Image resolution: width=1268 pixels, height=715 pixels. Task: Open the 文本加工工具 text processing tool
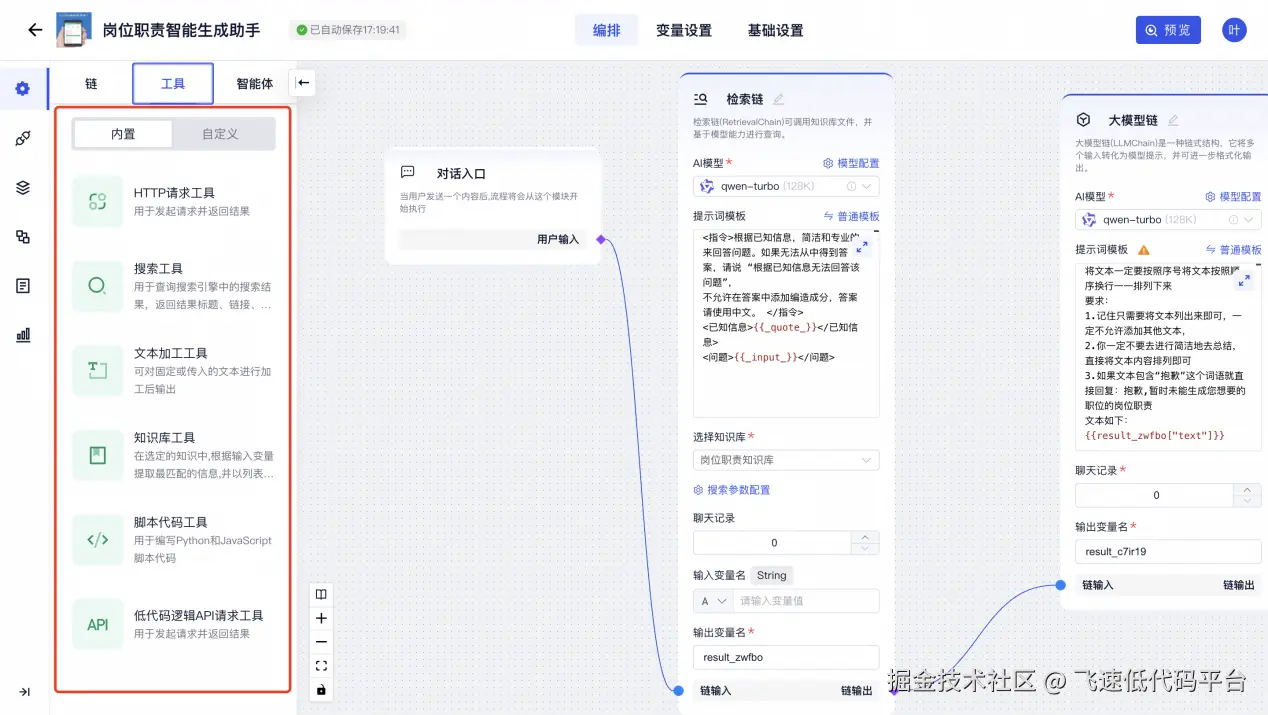tap(175, 369)
